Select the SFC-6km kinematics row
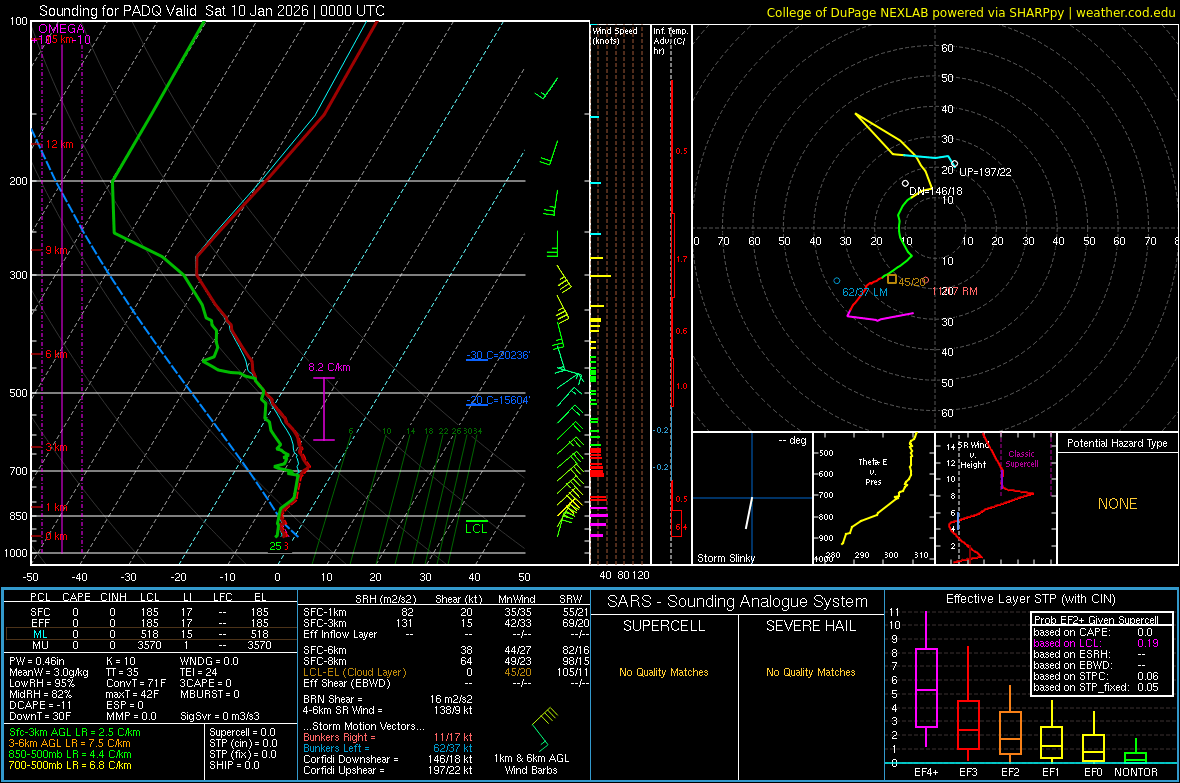The width and height of the screenshot is (1180, 783). [x=446, y=650]
